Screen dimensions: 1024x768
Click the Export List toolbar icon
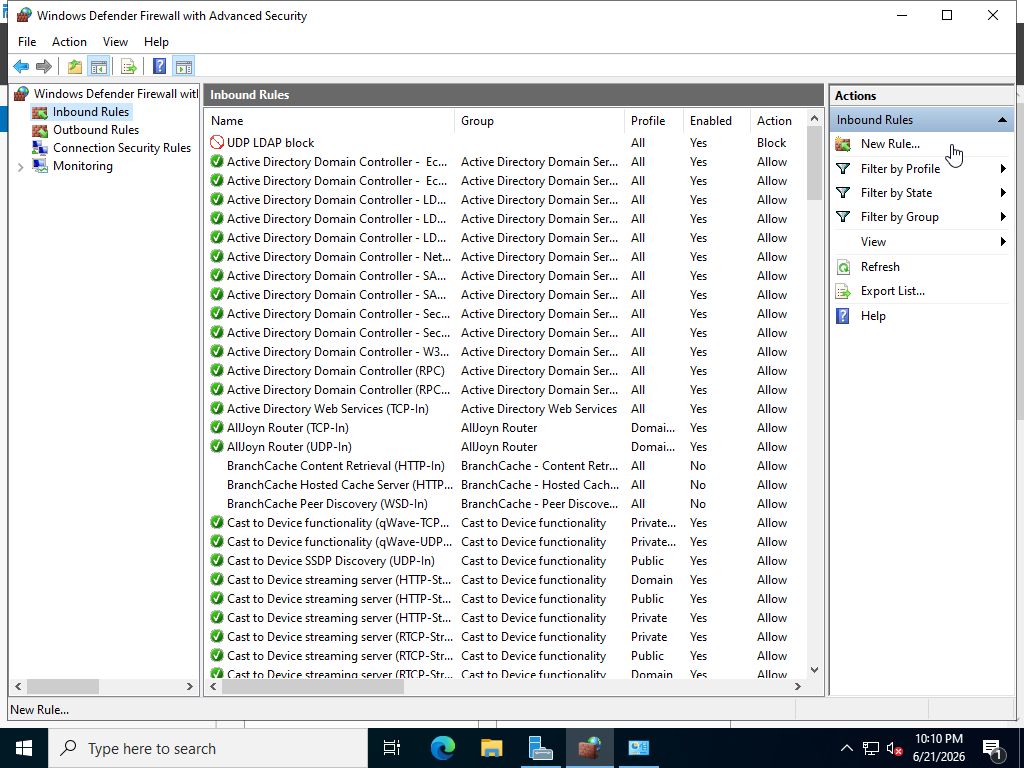coord(129,66)
